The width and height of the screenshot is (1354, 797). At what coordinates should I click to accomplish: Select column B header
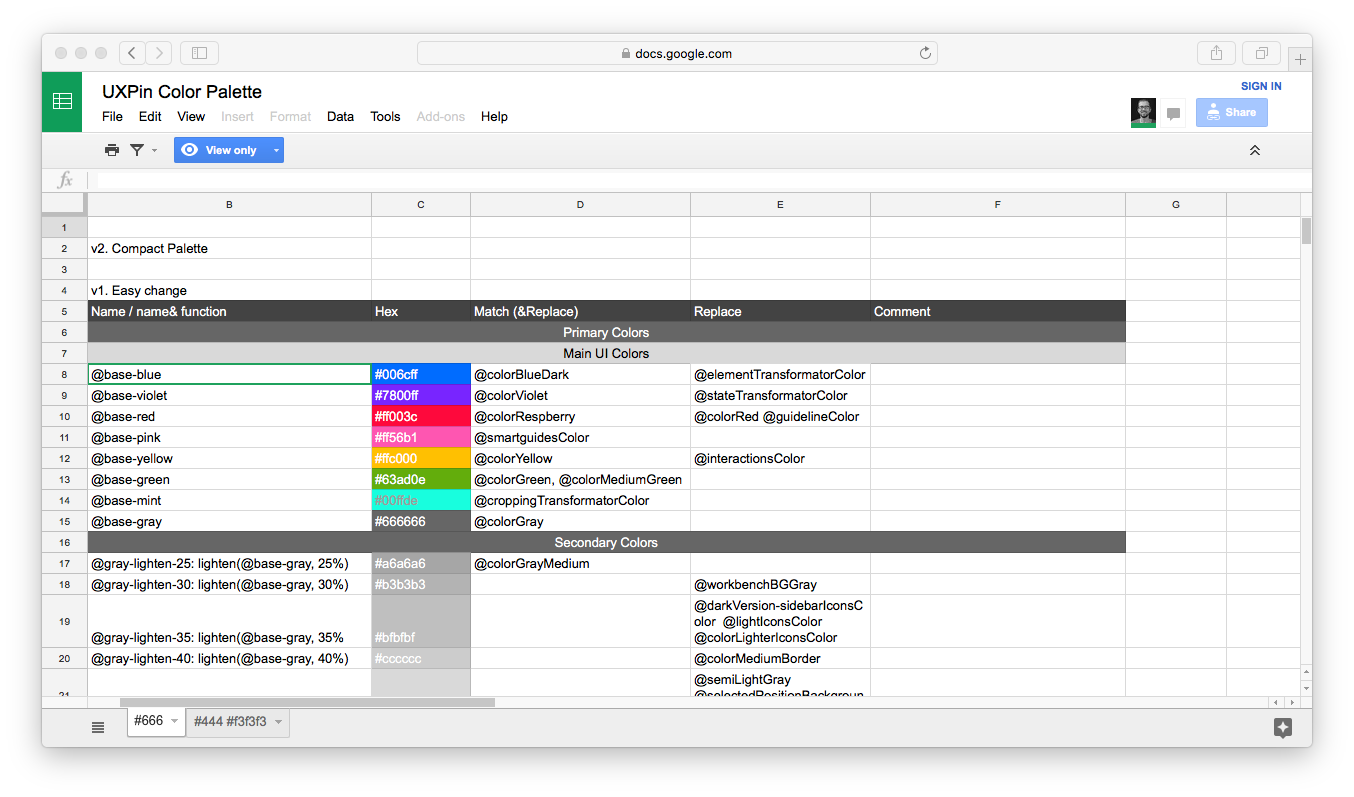tap(230, 205)
